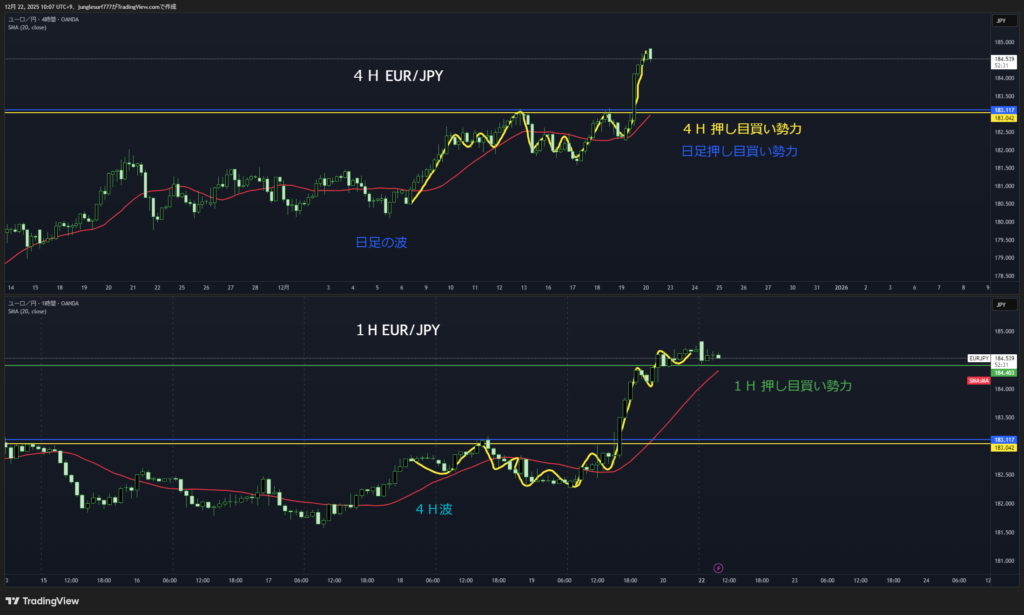Click the 4時間 OANDA symbol legend in upper chart

tap(42, 20)
